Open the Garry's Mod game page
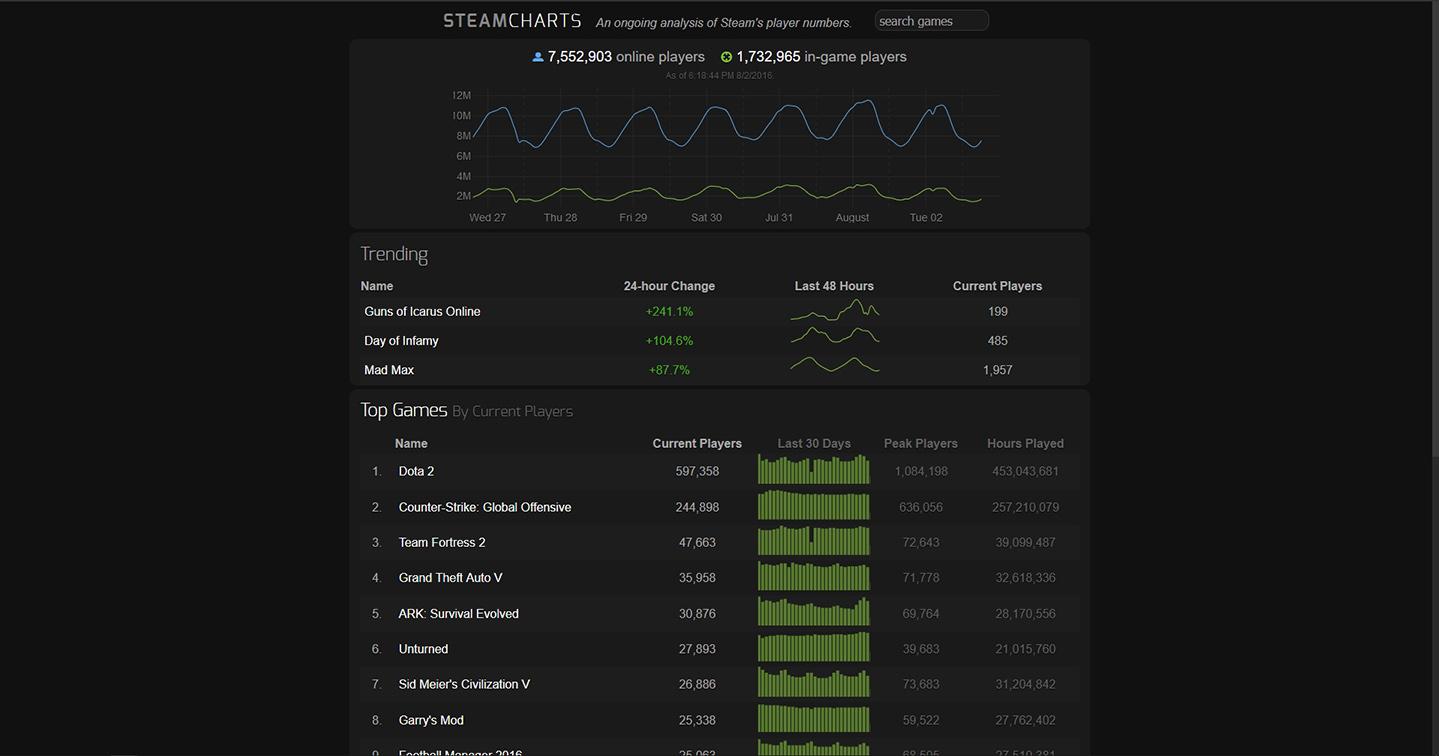The height and width of the screenshot is (756, 1439). pos(431,719)
